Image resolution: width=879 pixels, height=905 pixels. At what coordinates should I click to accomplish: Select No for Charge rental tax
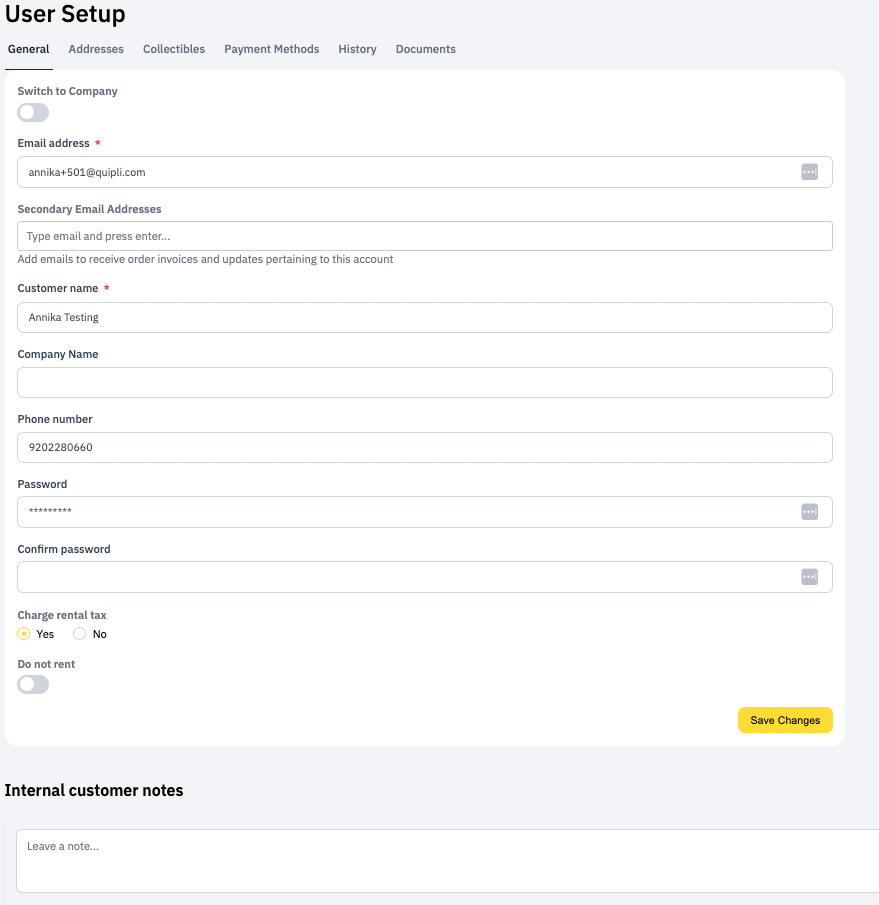pos(79,633)
